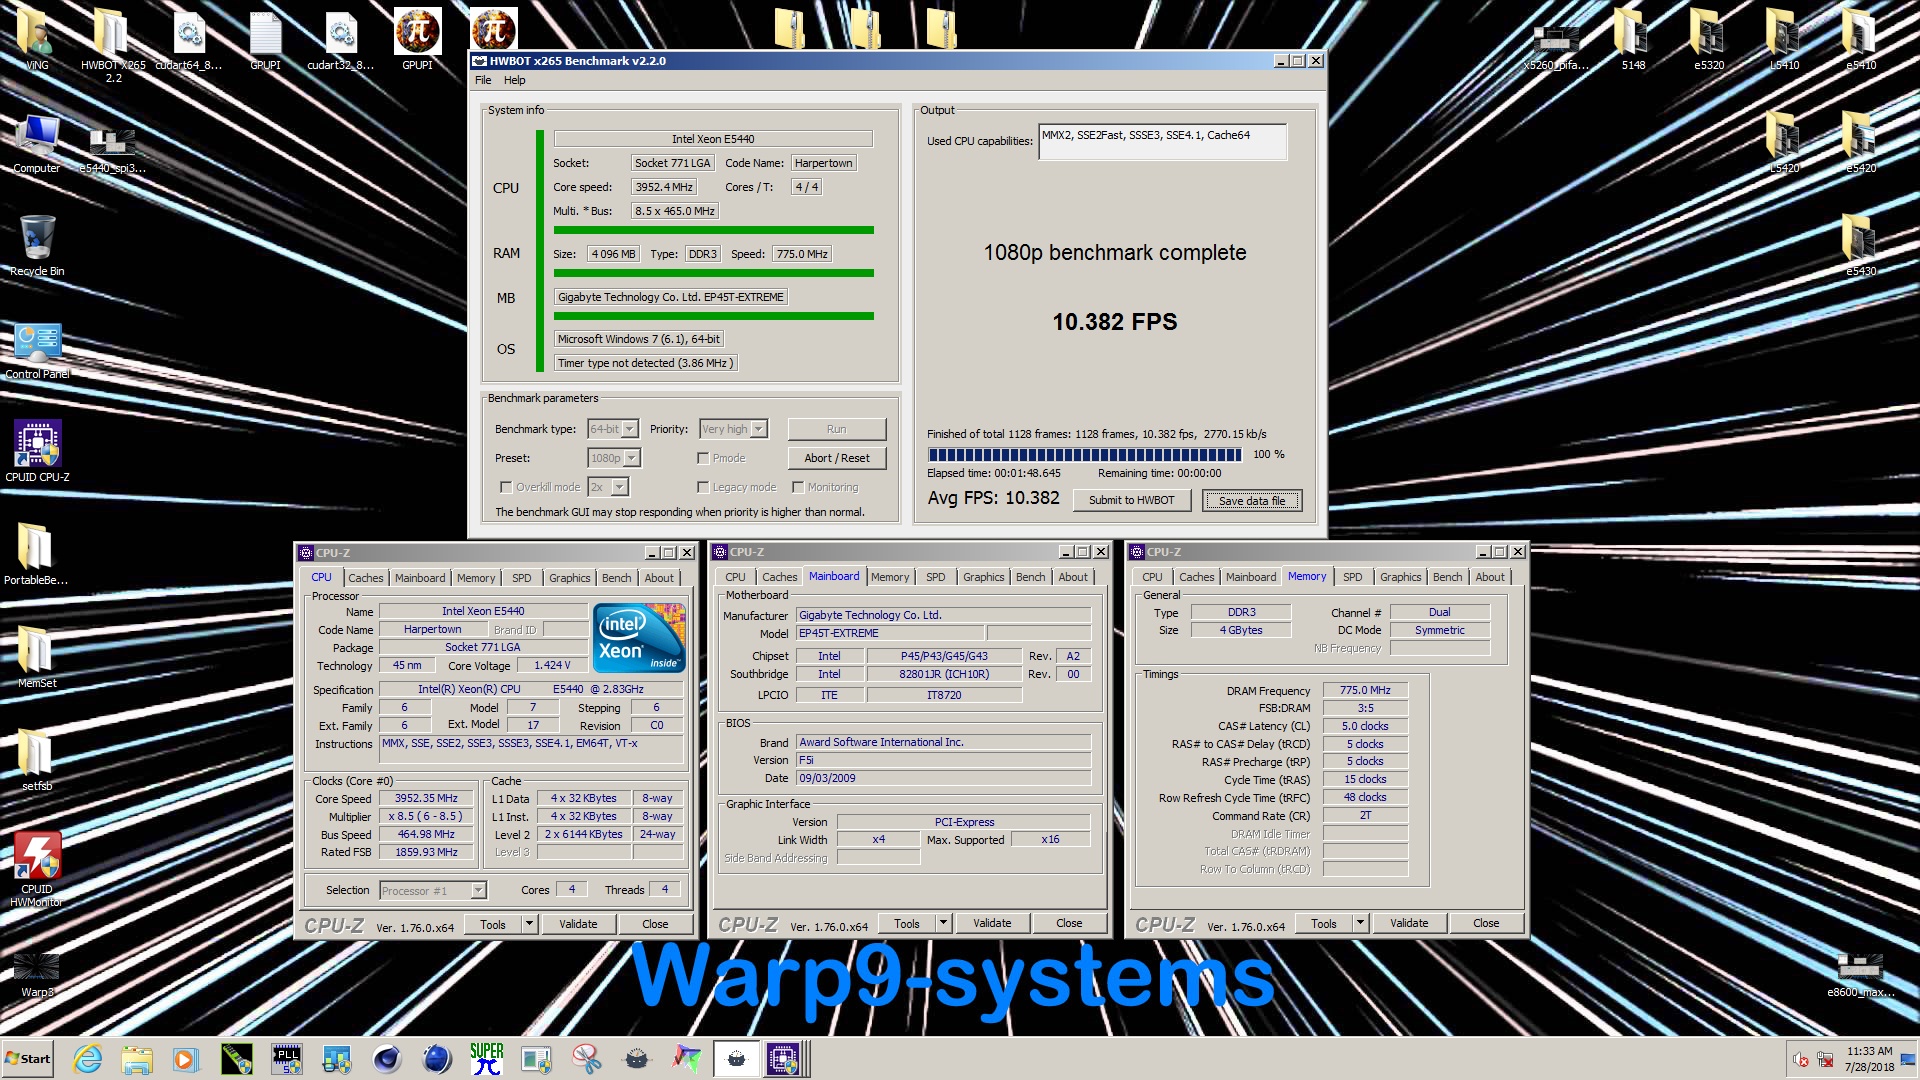This screenshot has width=1920, height=1080.
Task: Open HWBOT X265 2.2 desktop folder
Action: tap(113, 45)
